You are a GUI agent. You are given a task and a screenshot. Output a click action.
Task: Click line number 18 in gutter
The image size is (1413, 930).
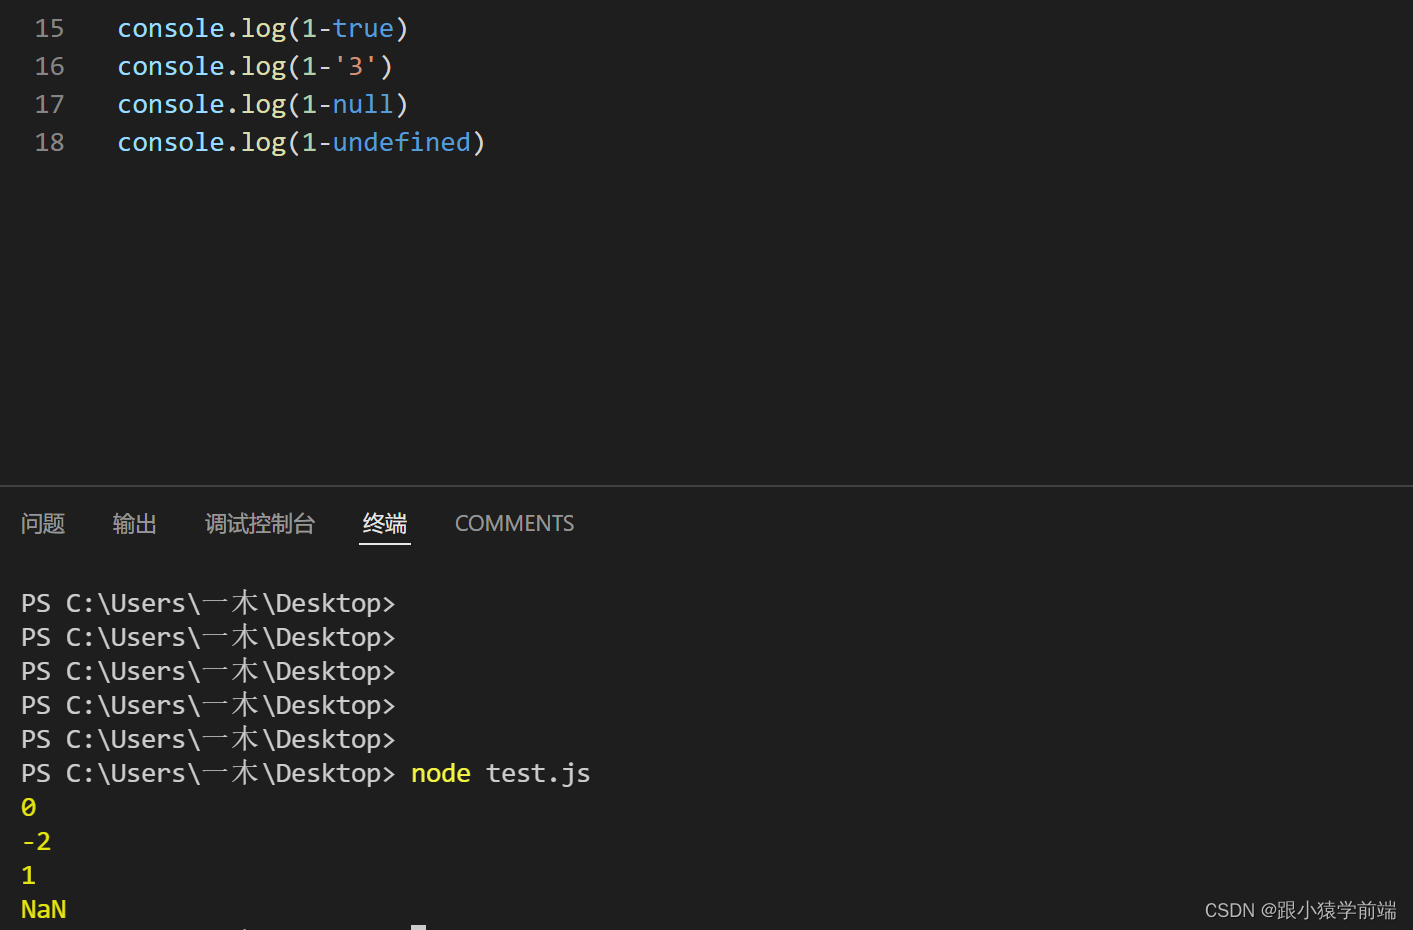click(x=49, y=143)
